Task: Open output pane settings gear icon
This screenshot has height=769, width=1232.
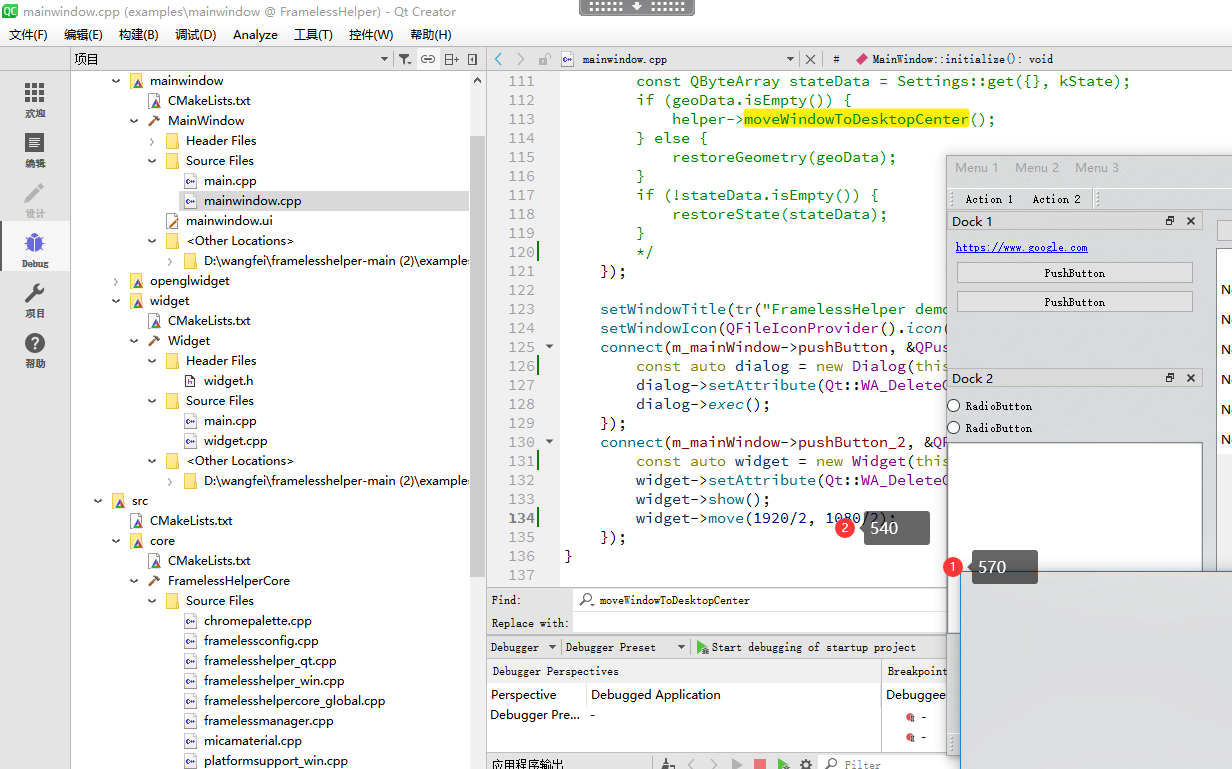Action: pos(806,762)
